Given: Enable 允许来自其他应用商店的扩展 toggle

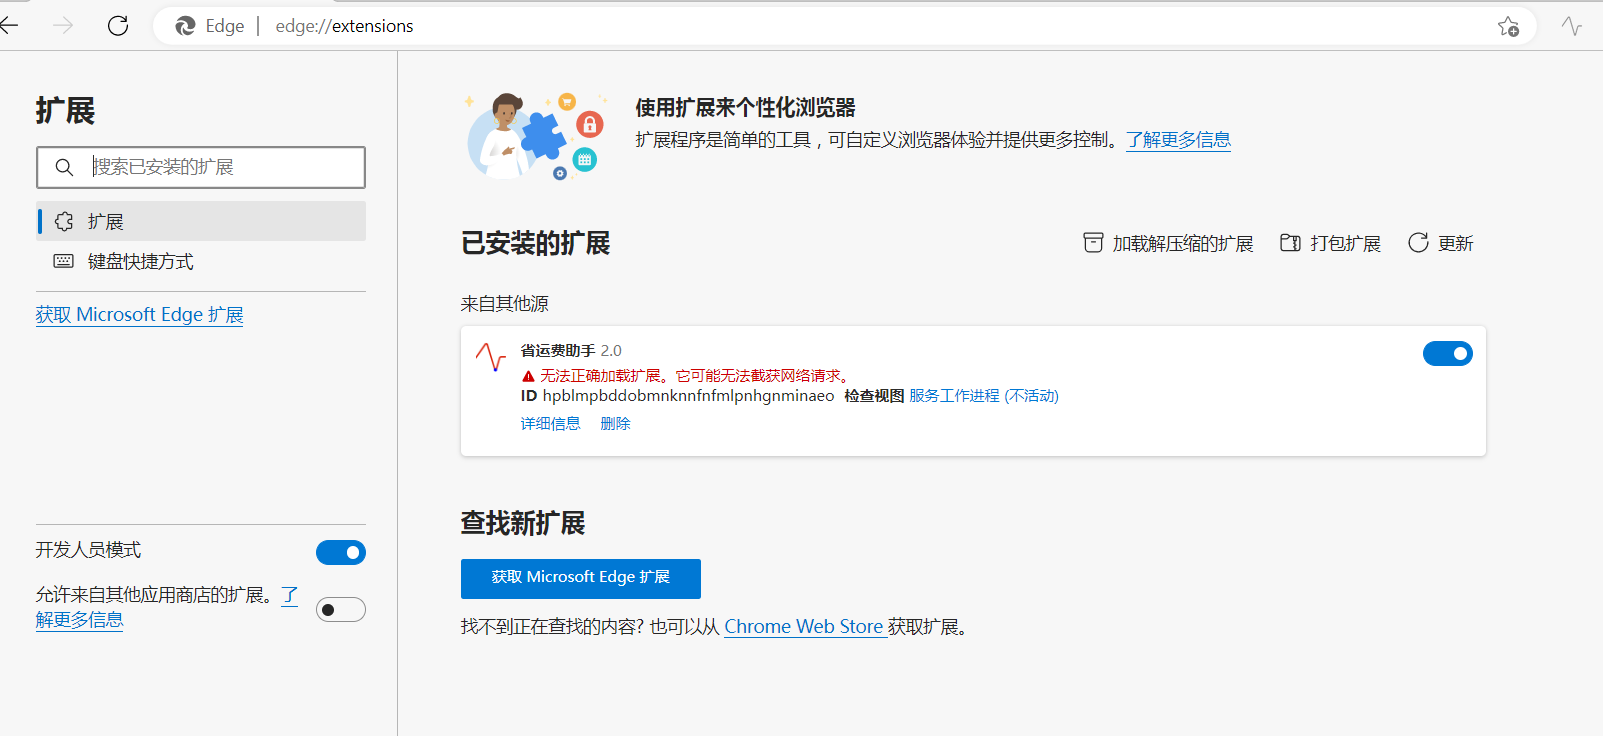Looking at the screenshot, I should coord(341,609).
